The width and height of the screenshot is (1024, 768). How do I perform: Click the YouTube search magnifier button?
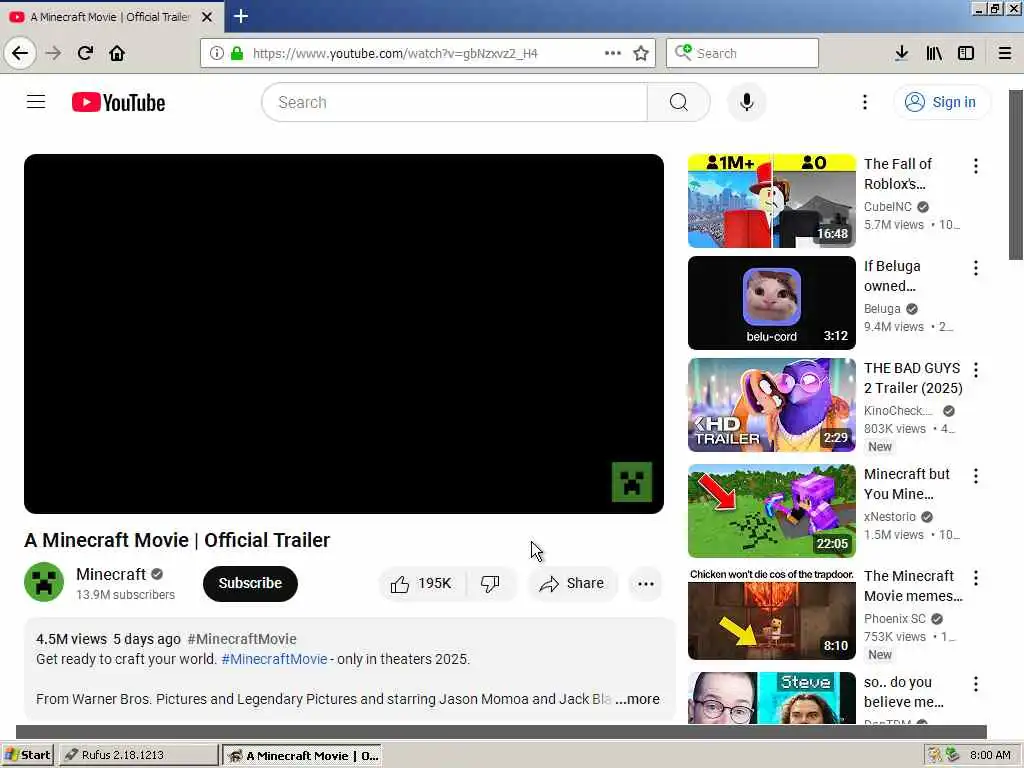tap(679, 102)
